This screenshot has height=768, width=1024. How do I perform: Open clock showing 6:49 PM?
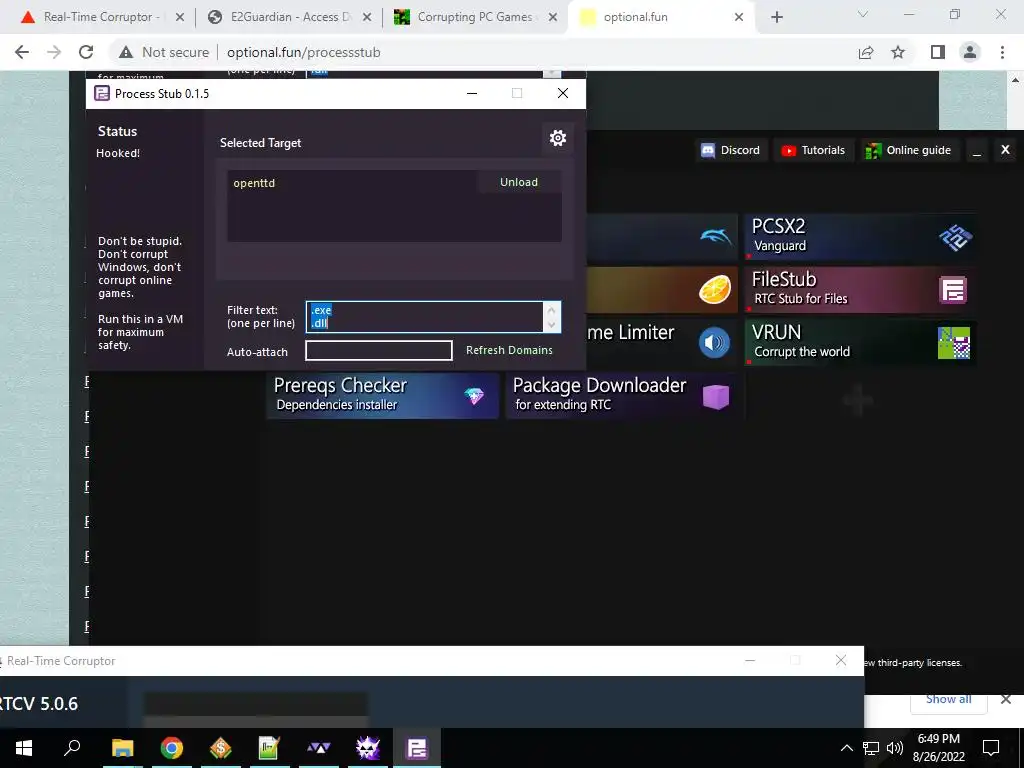pyautogui.click(x=938, y=748)
